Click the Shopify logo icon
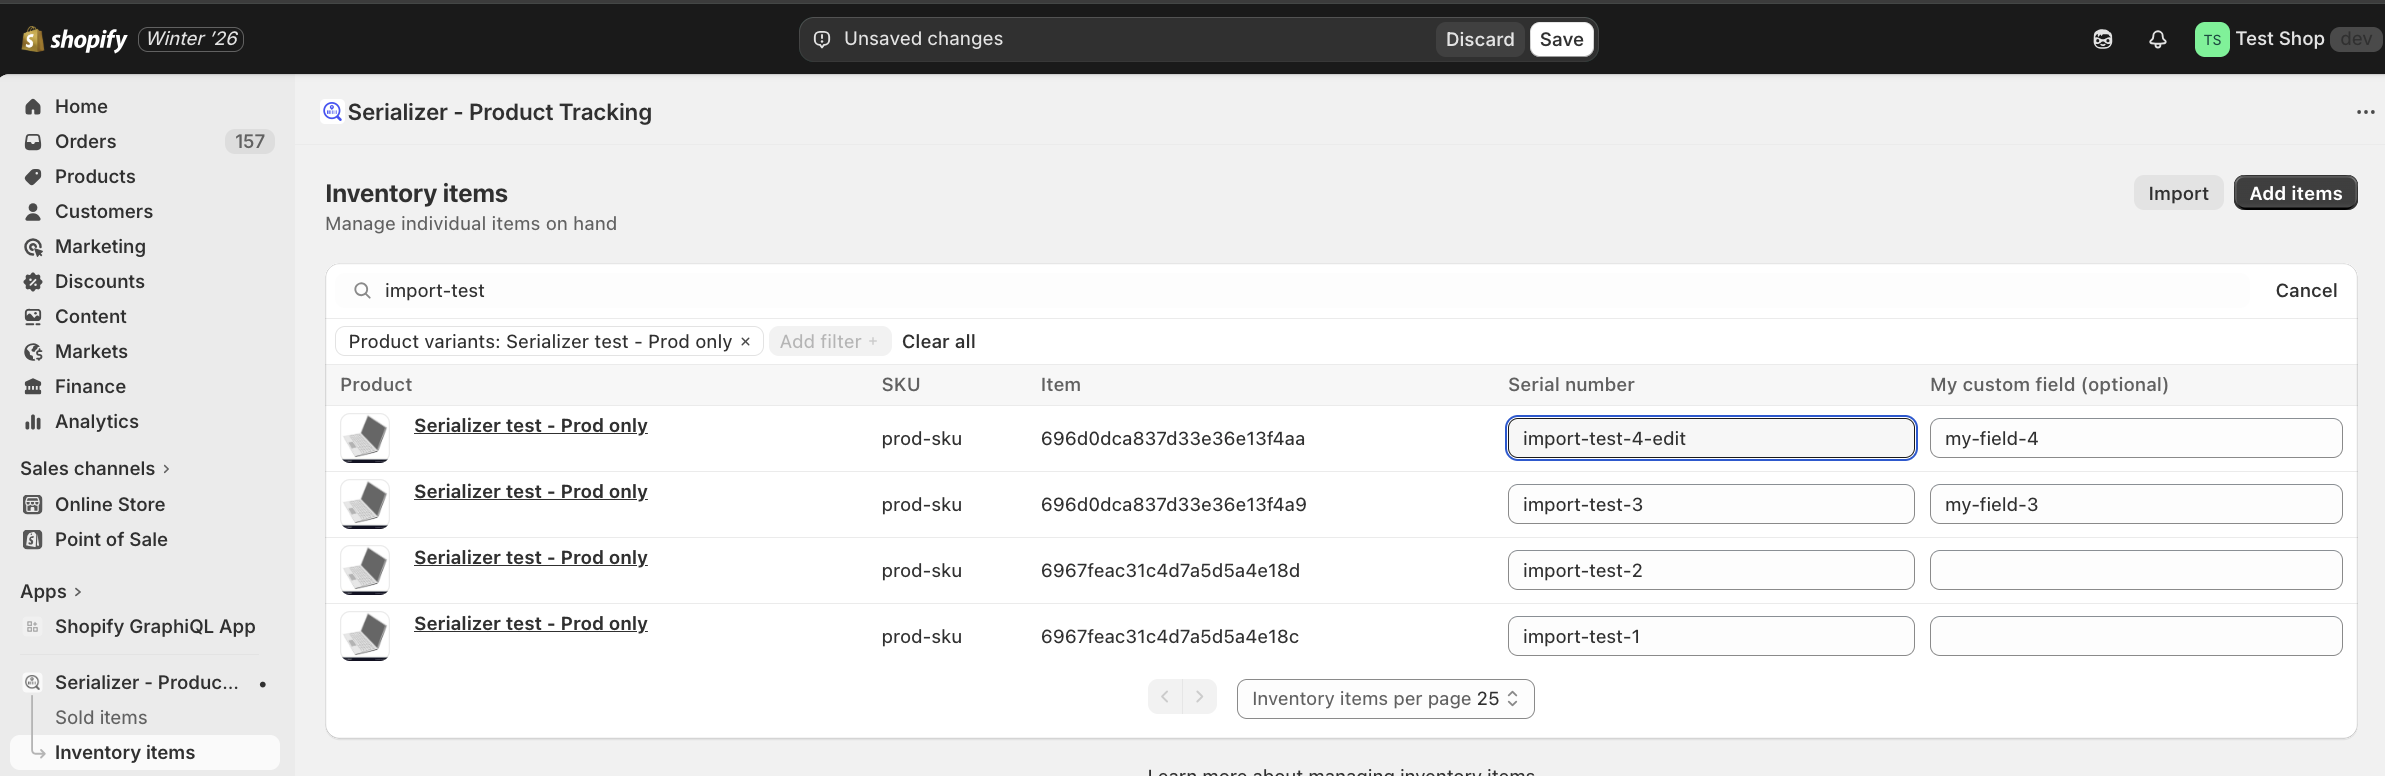This screenshot has width=2385, height=776. [x=33, y=39]
